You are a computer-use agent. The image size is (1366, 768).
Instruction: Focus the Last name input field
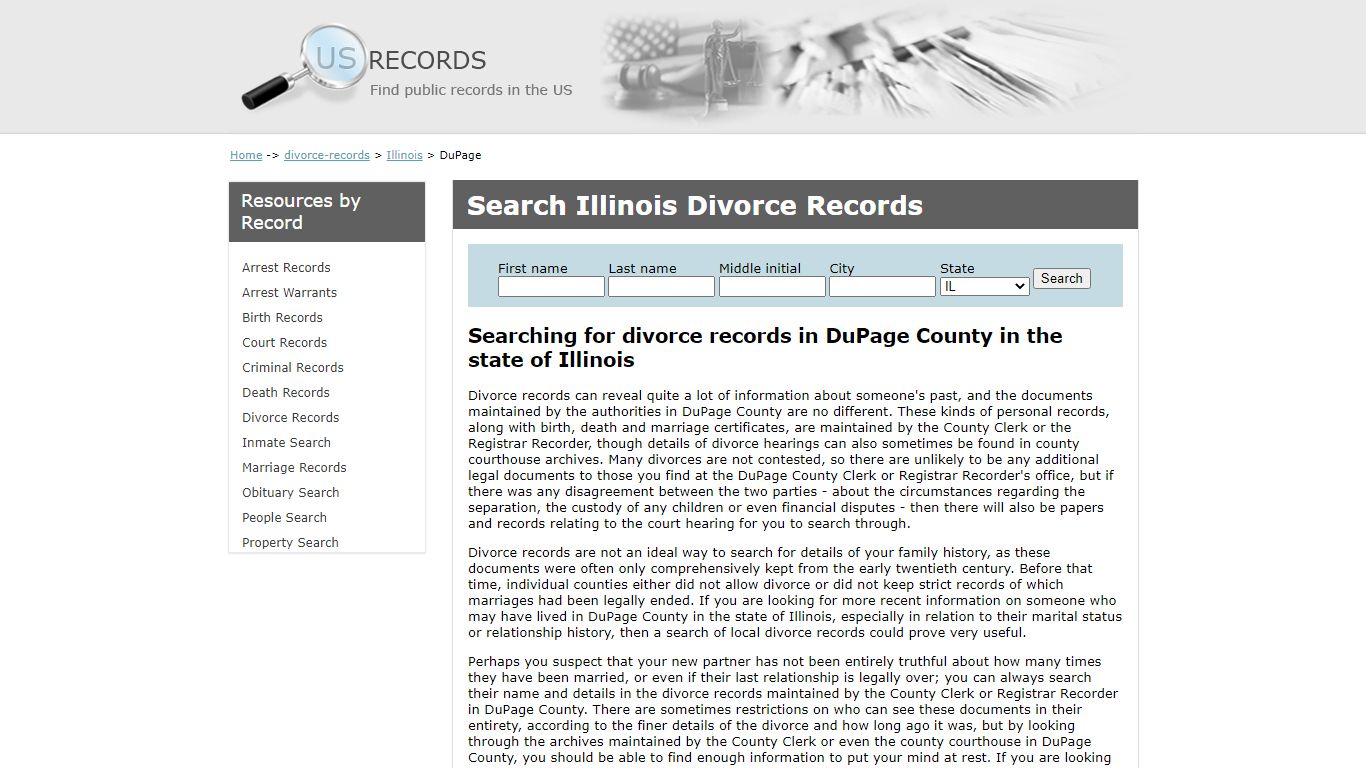coord(661,287)
